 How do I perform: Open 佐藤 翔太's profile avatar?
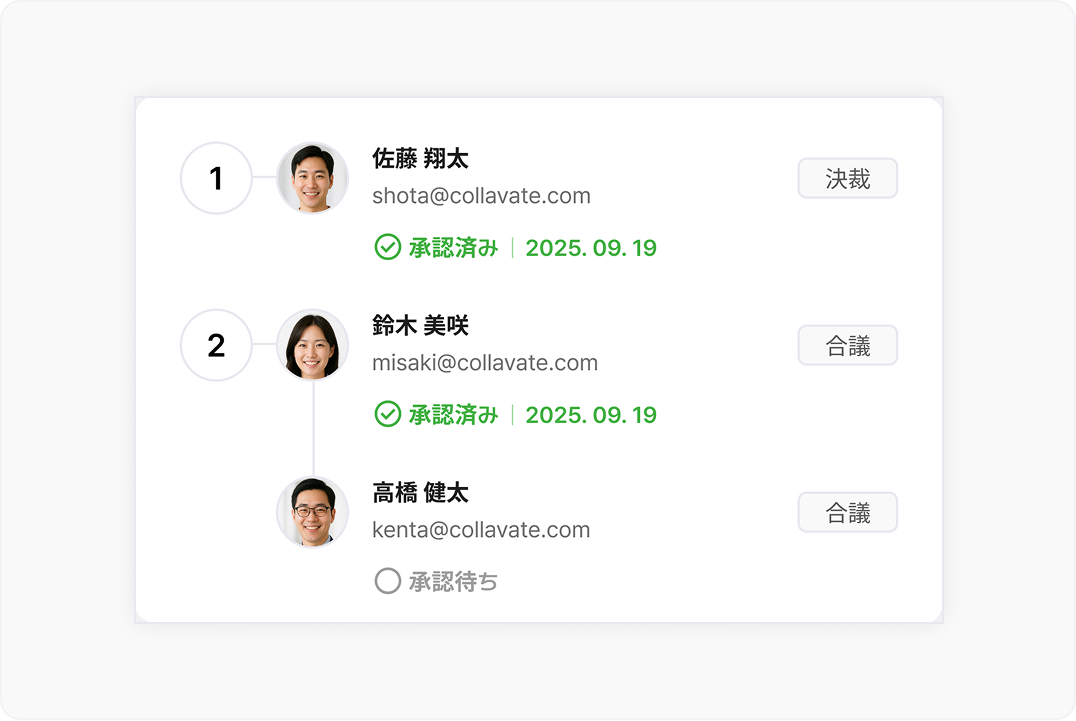coord(312,178)
